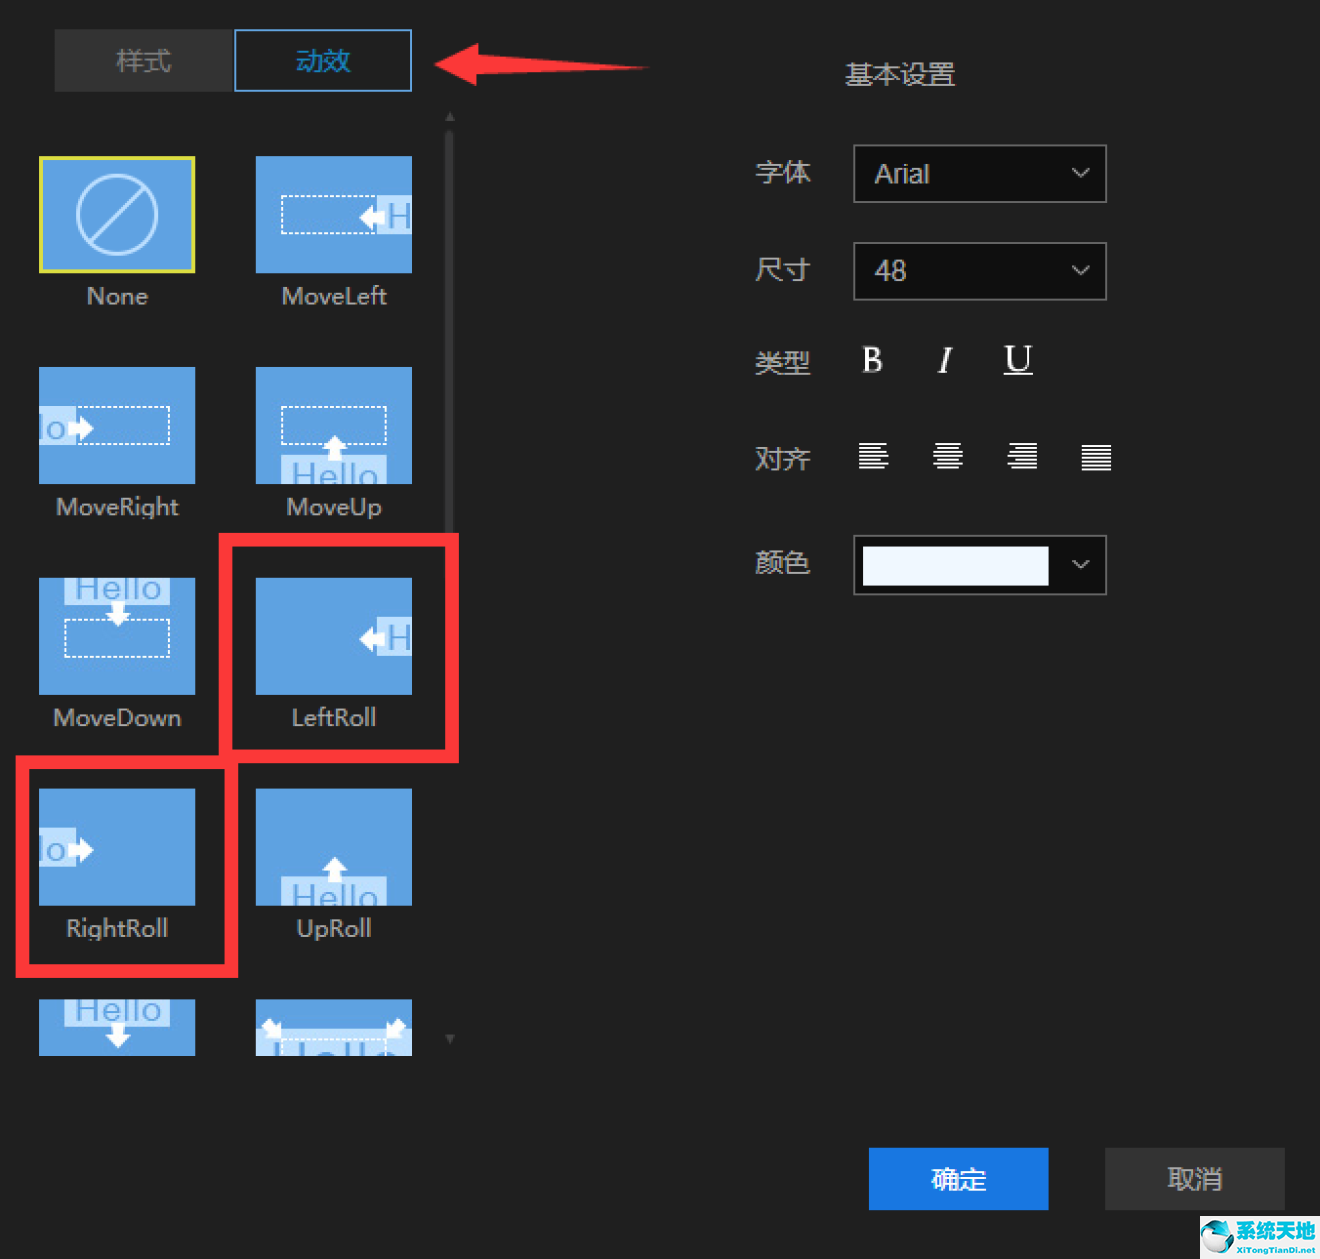Select the MoveDown animation effect

tap(117, 636)
